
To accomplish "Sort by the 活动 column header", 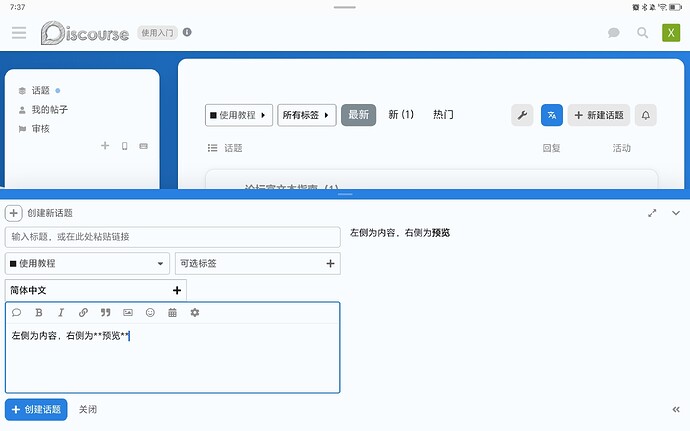I will pos(621,148).
